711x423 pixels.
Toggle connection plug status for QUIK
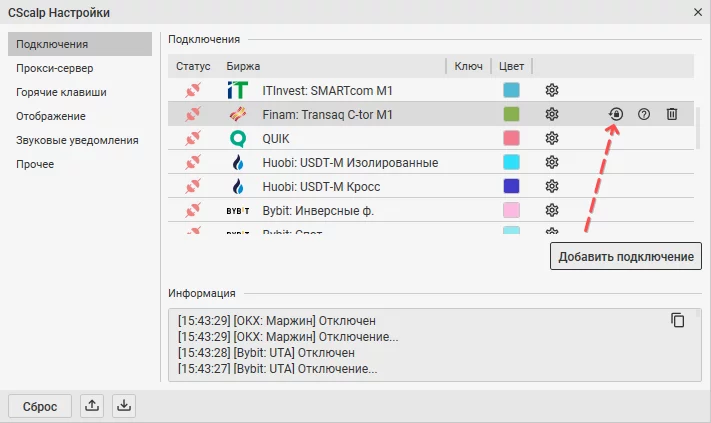(x=193, y=138)
